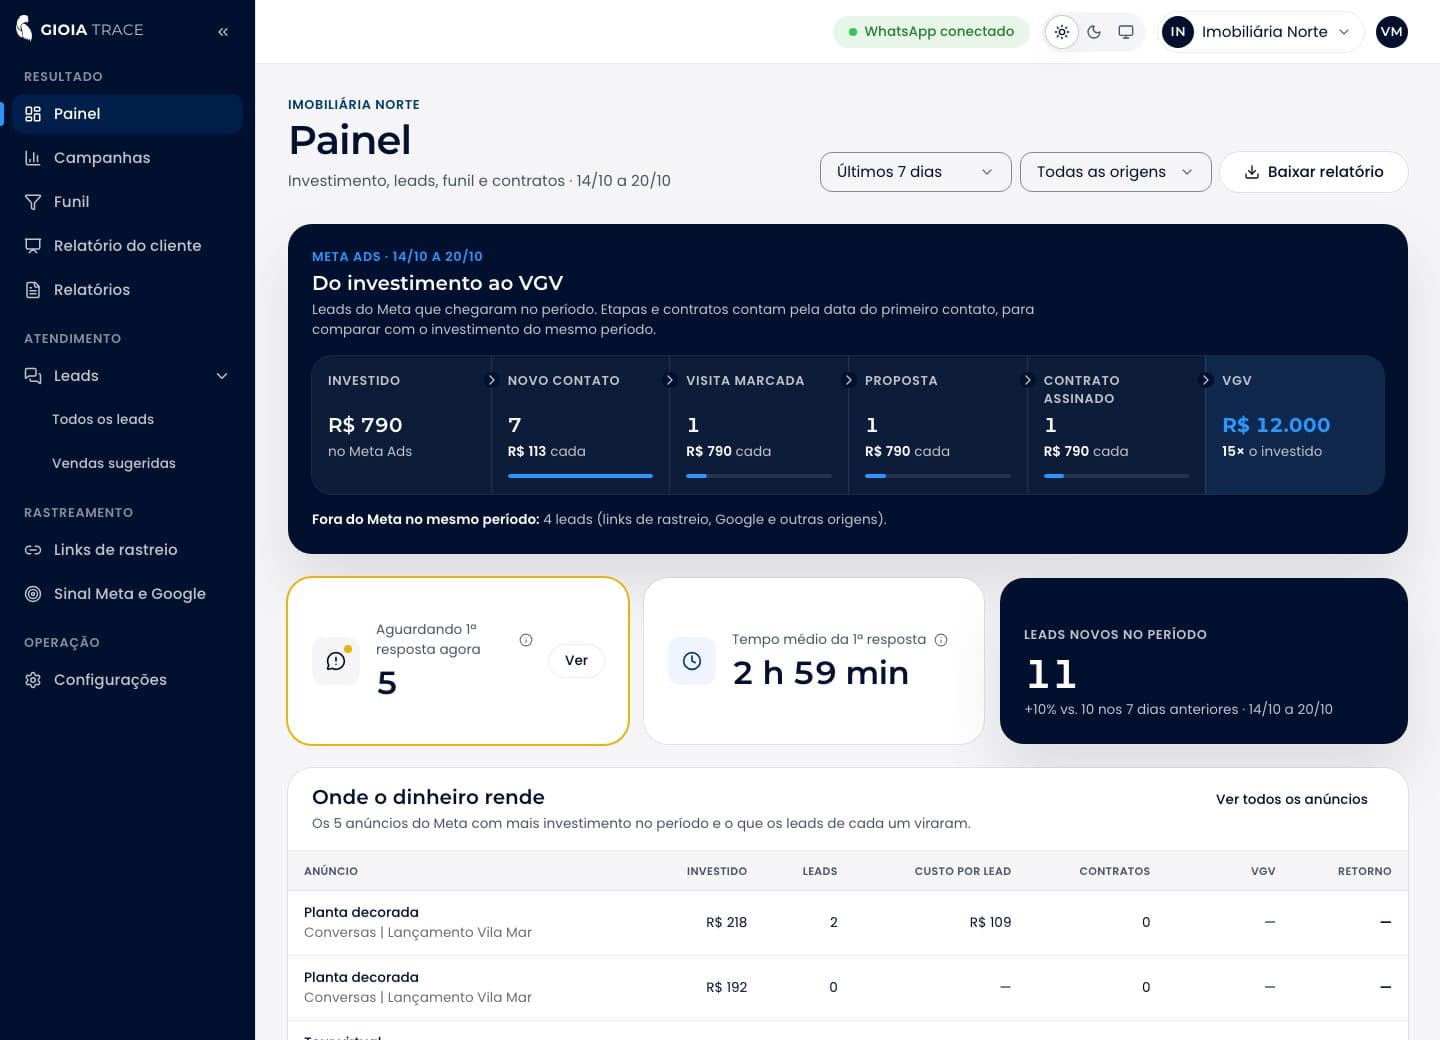Viewport: 1440px width, 1040px height.
Task: Click the Funil funnel icon
Action: tap(33, 202)
